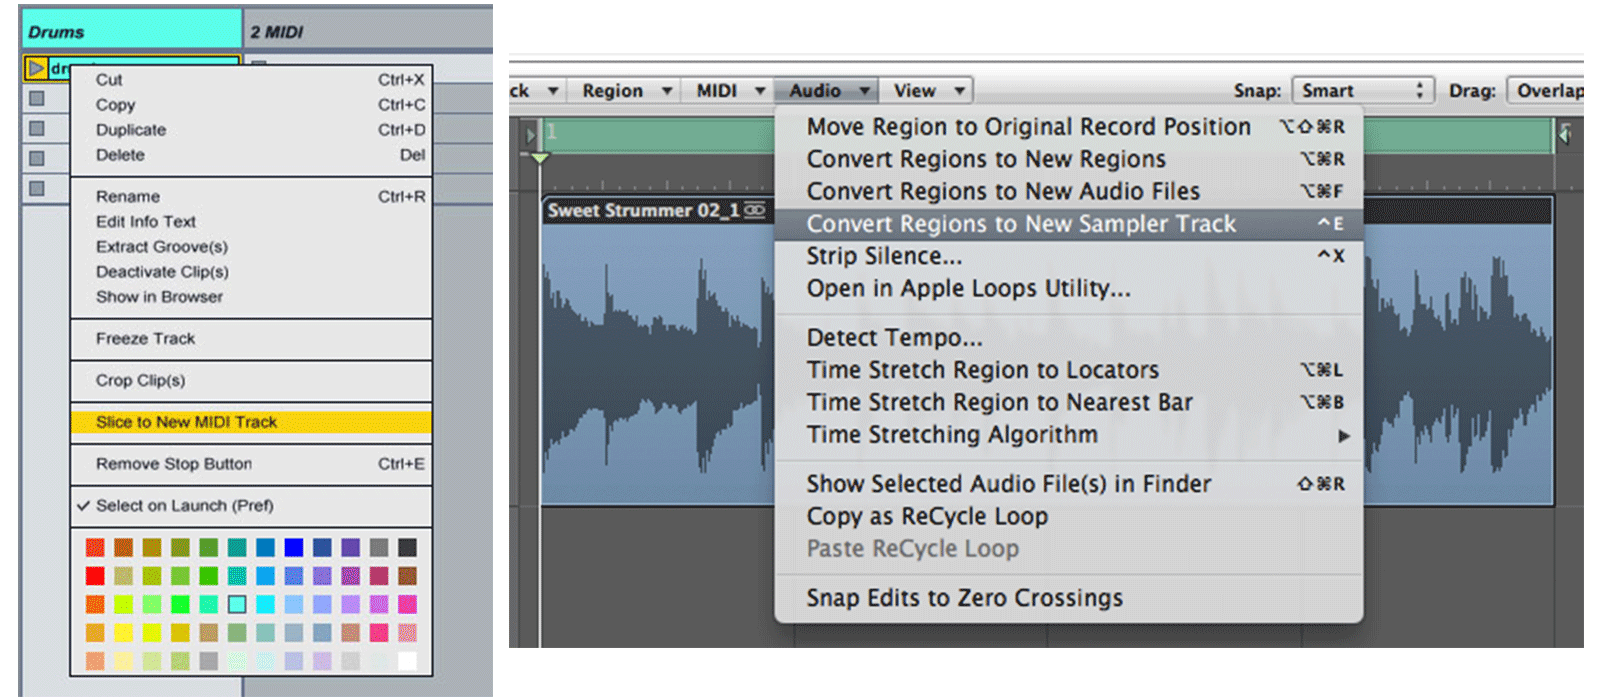Viewport: 1600px width, 700px height.
Task: Toggle Select on Launch (Pref) option
Action: pos(184,506)
